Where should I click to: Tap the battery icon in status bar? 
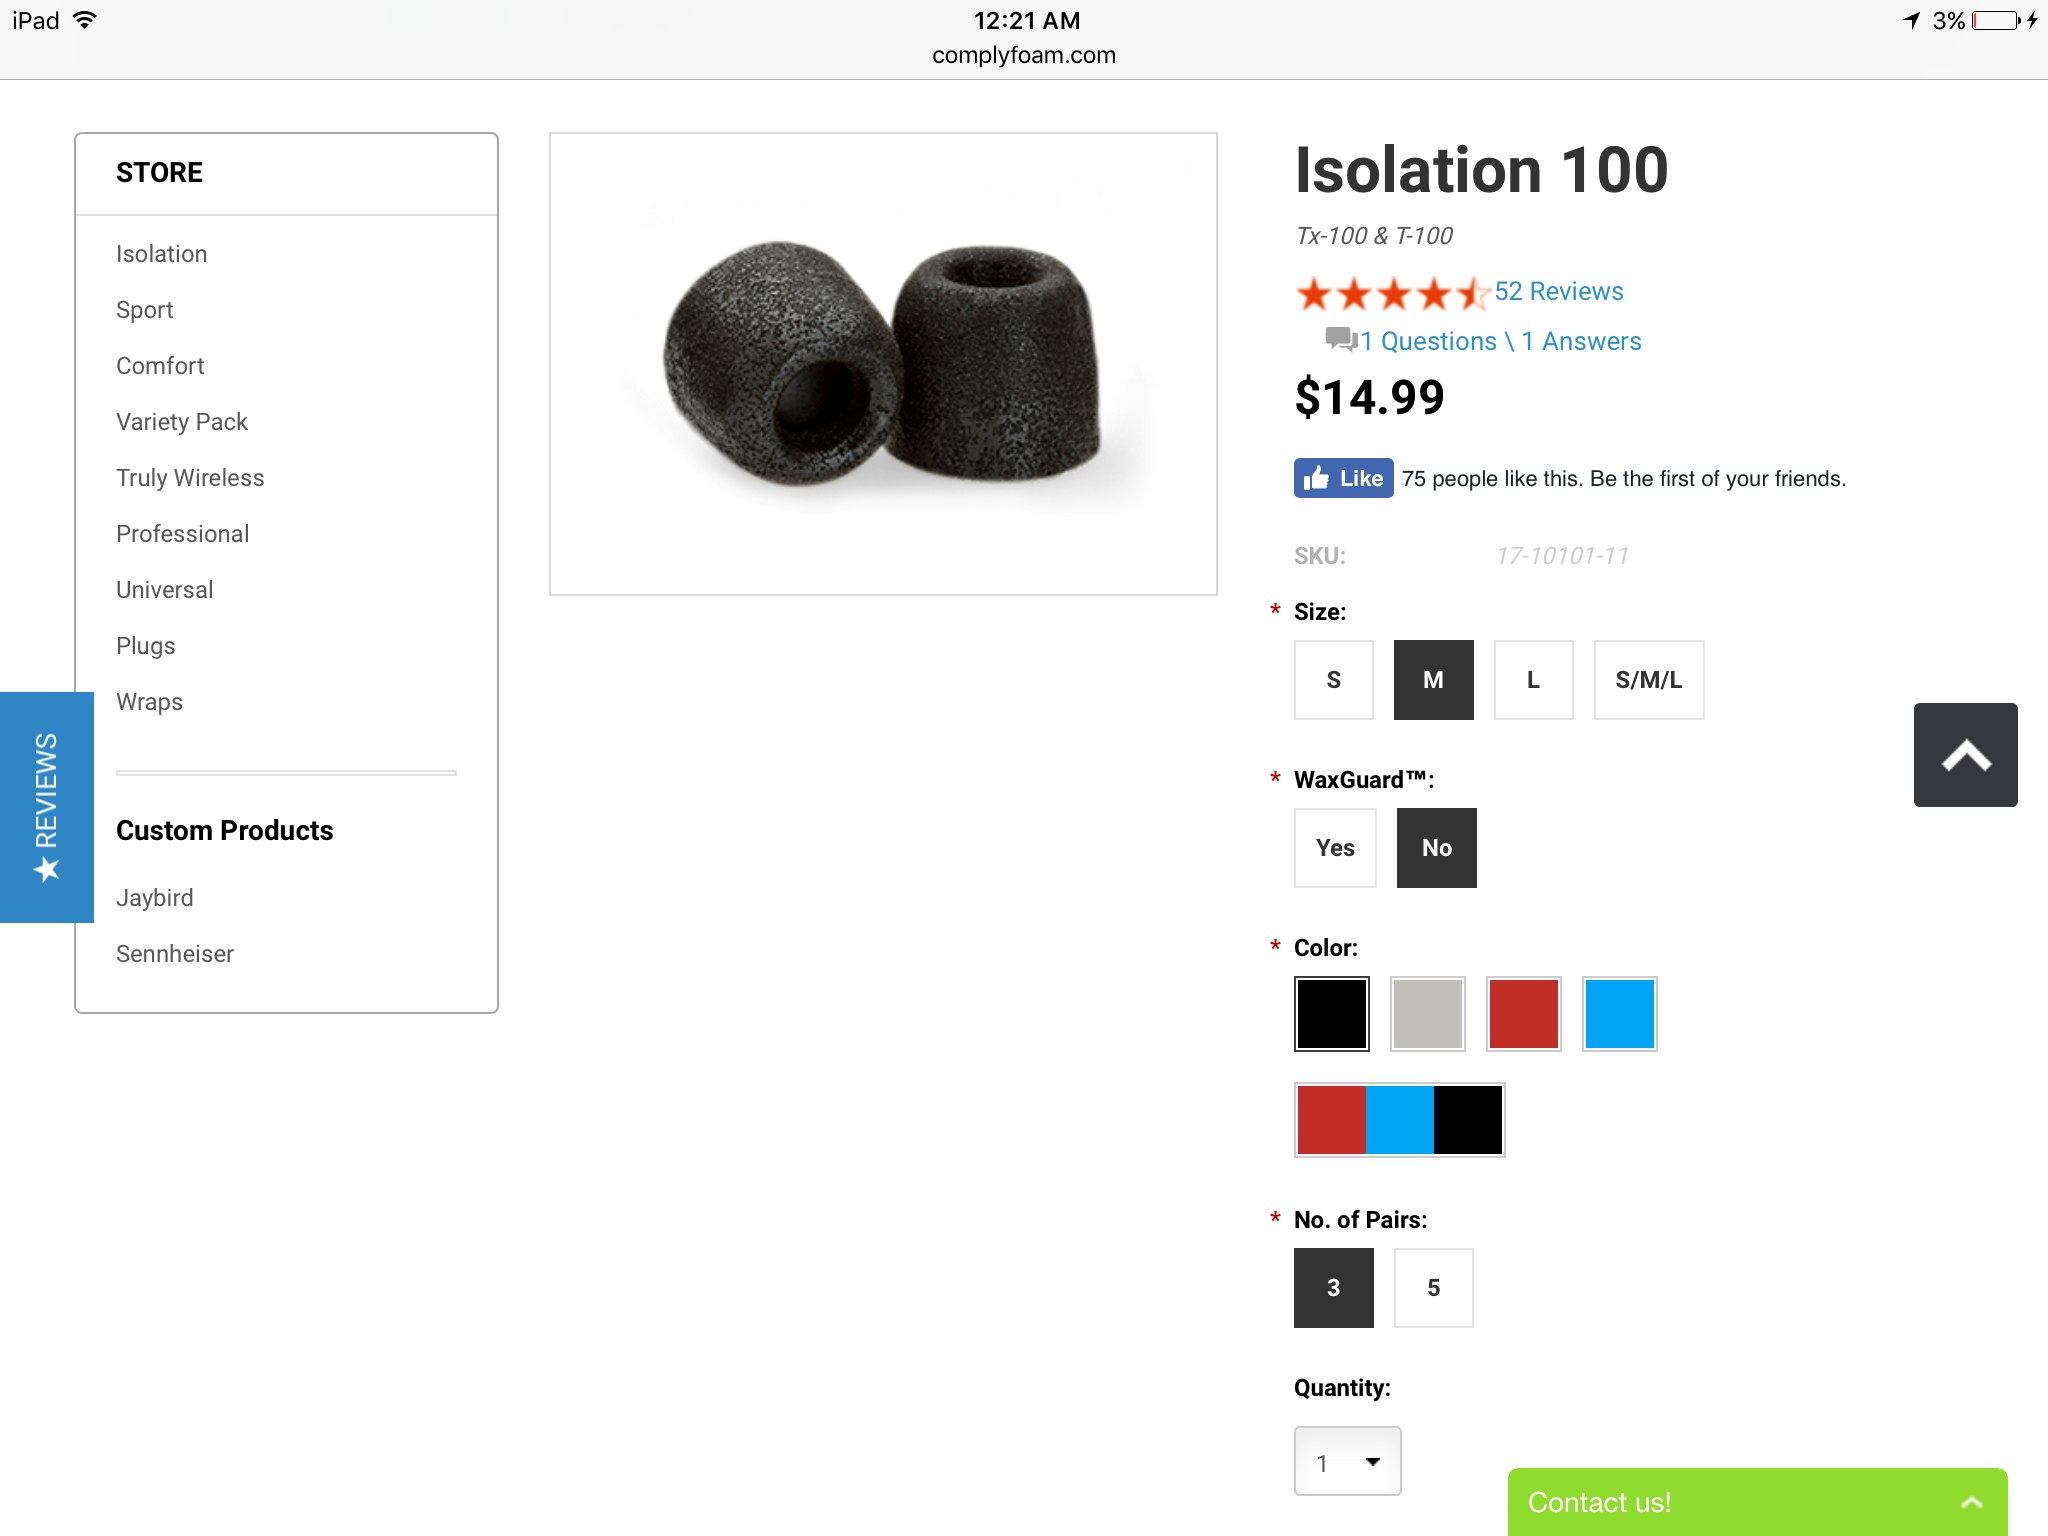point(1995,20)
